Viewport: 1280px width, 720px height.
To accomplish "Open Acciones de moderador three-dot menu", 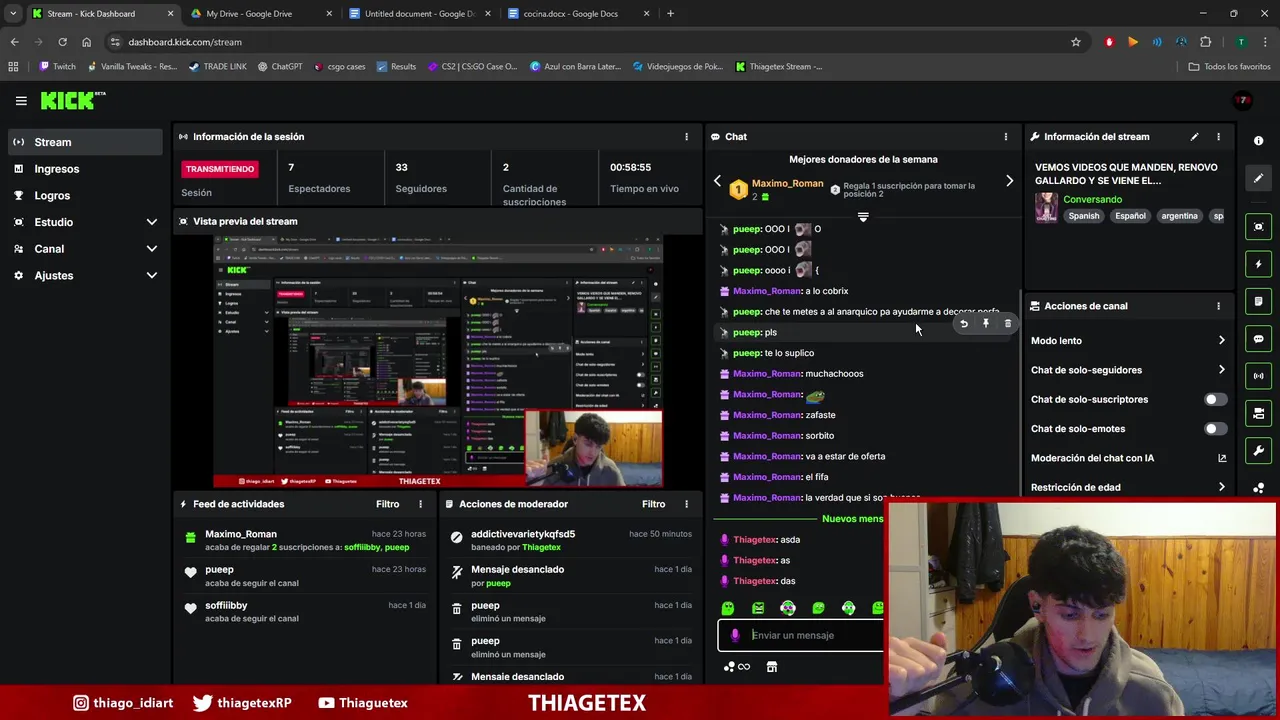I will (x=686, y=504).
